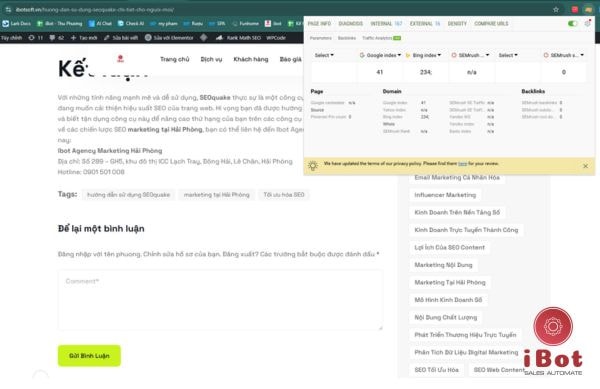600x389 pixels.
Task: Expand the Google index dropdown
Action: pyautogui.click(x=380, y=55)
